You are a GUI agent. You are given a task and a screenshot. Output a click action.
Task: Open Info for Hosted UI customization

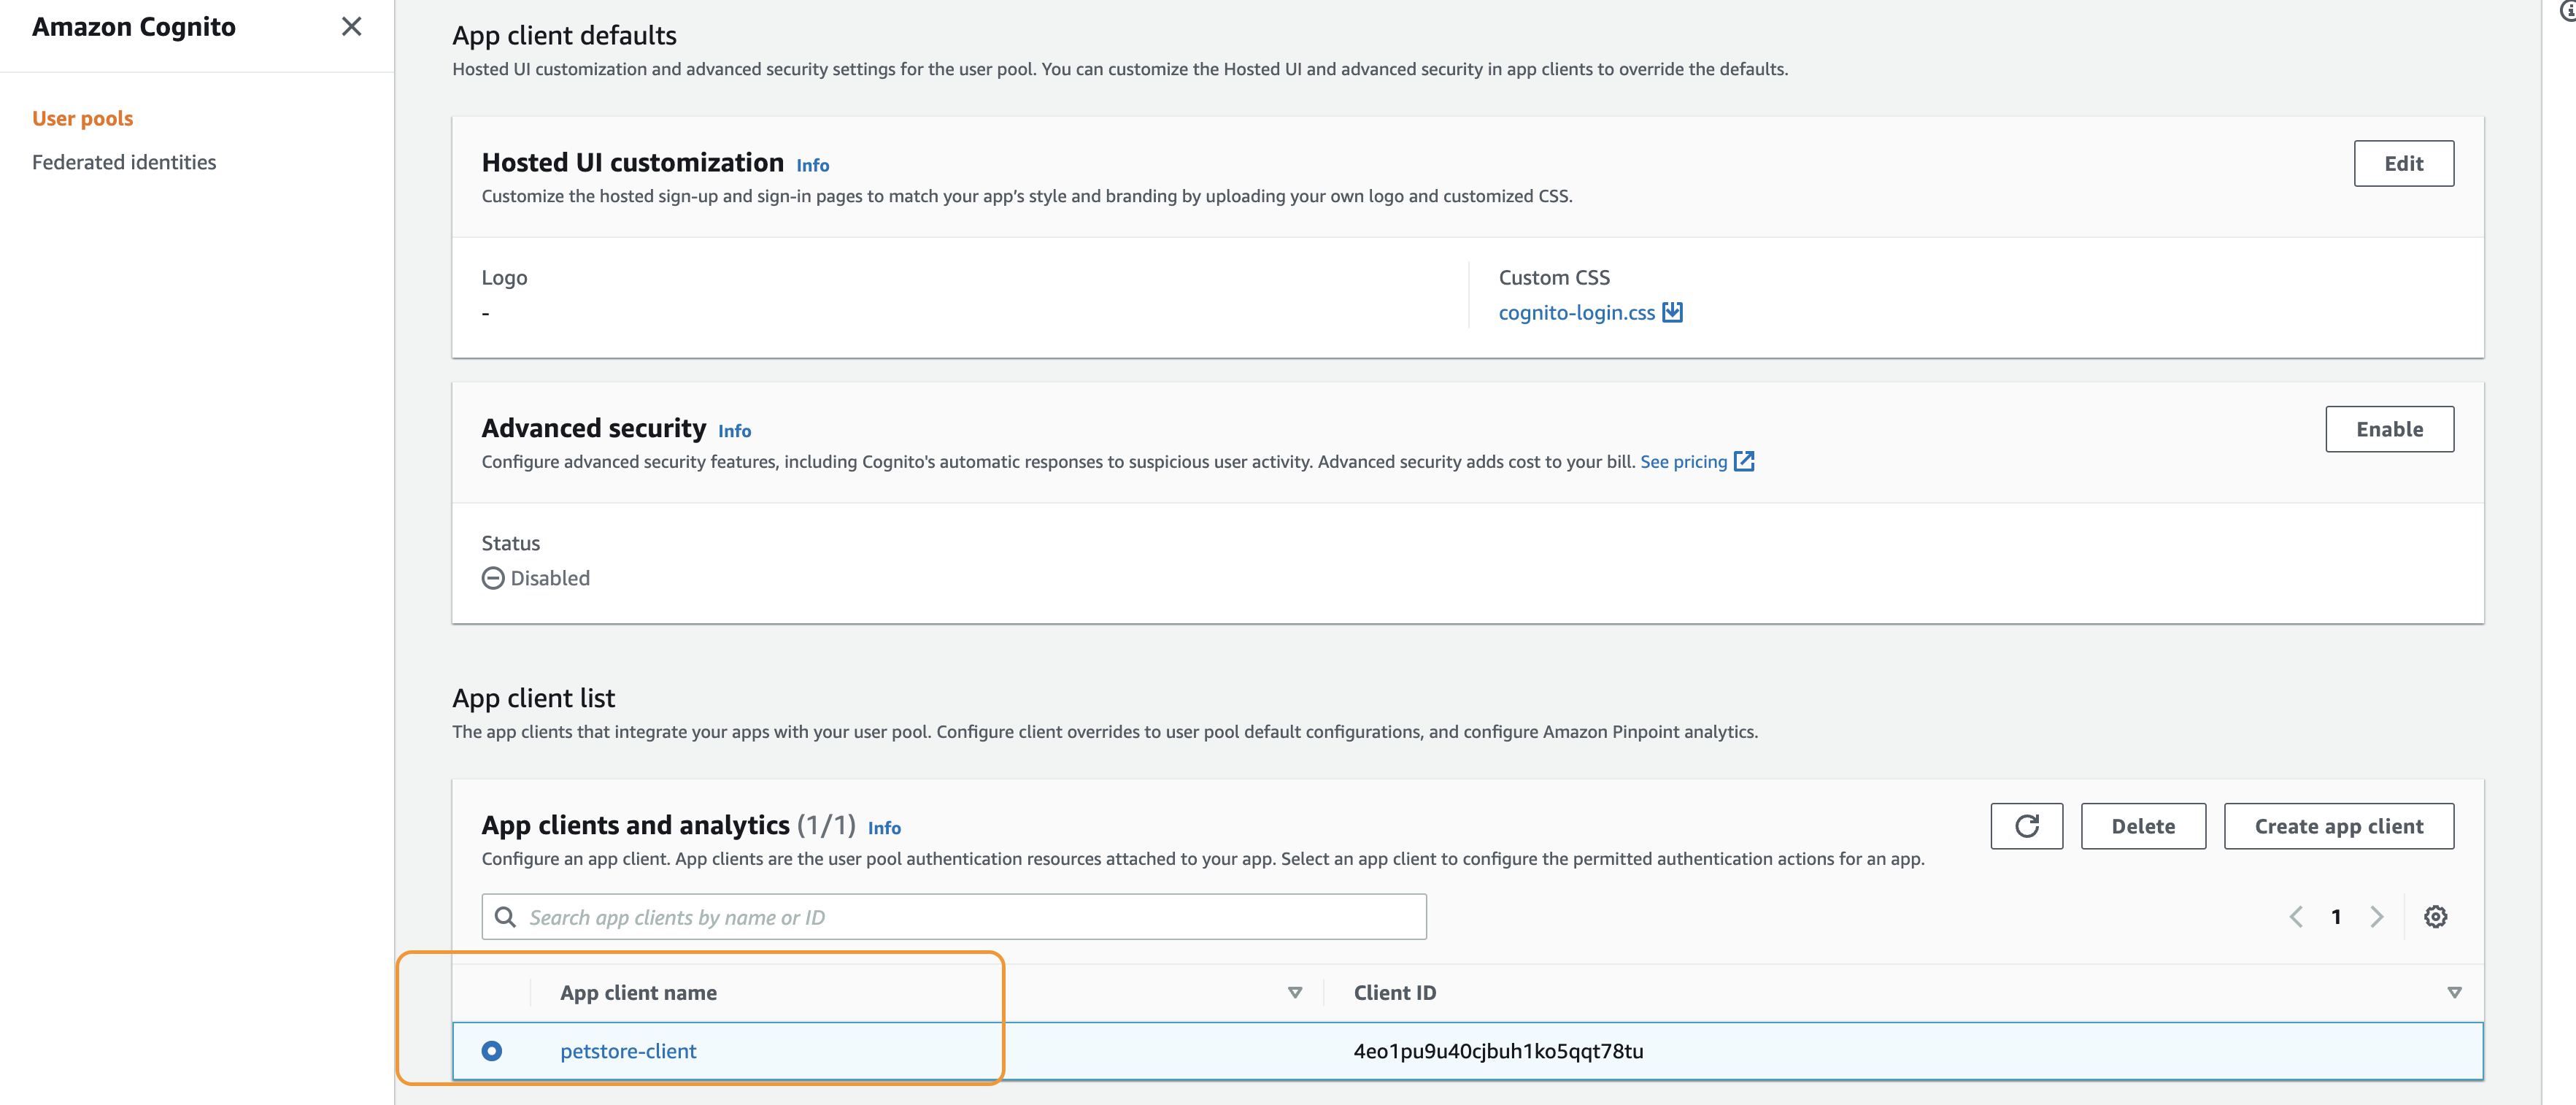point(812,165)
